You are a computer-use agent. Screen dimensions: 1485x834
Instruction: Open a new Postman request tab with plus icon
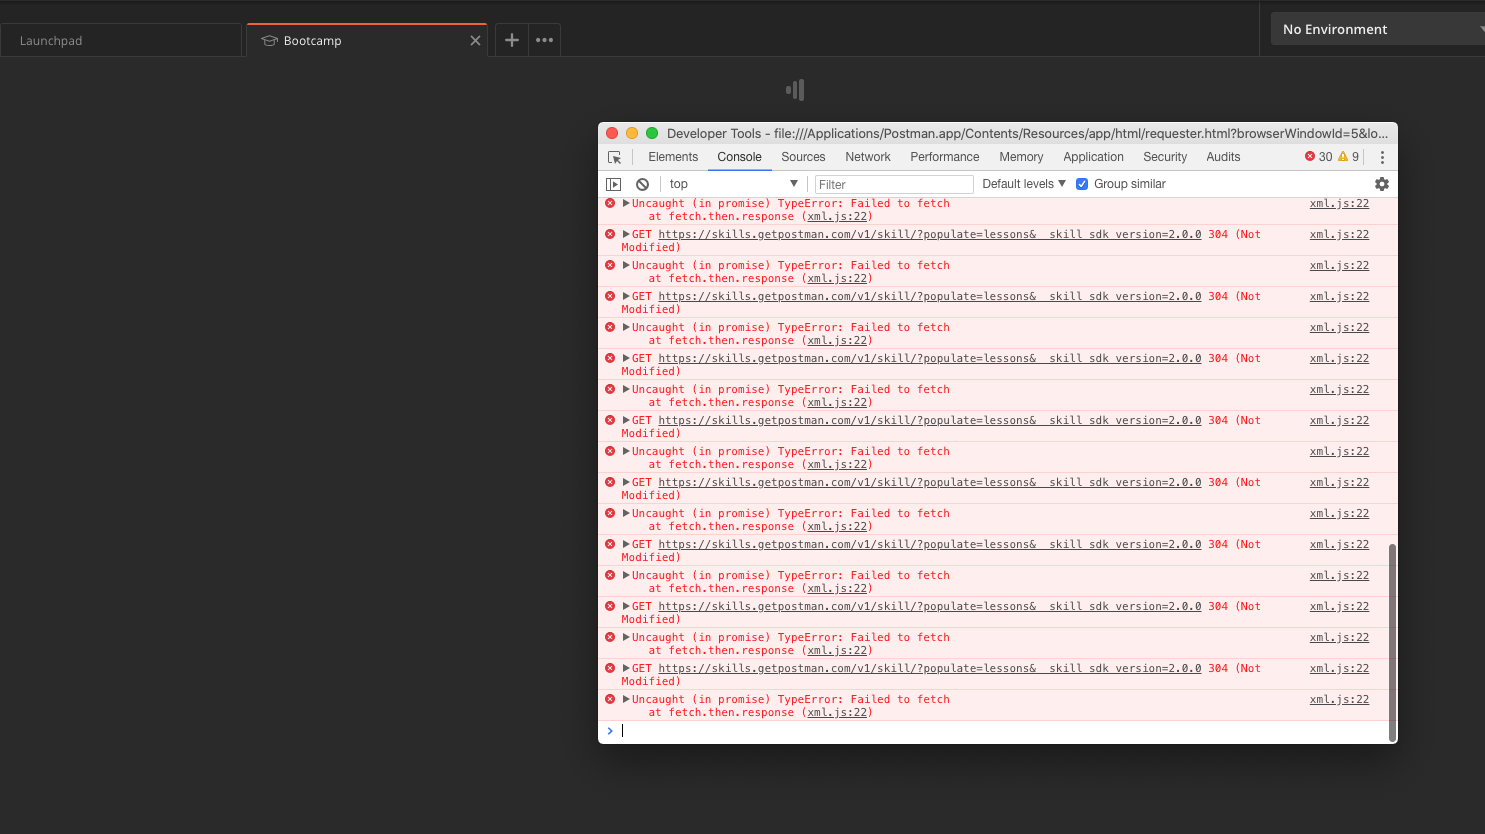511,40
